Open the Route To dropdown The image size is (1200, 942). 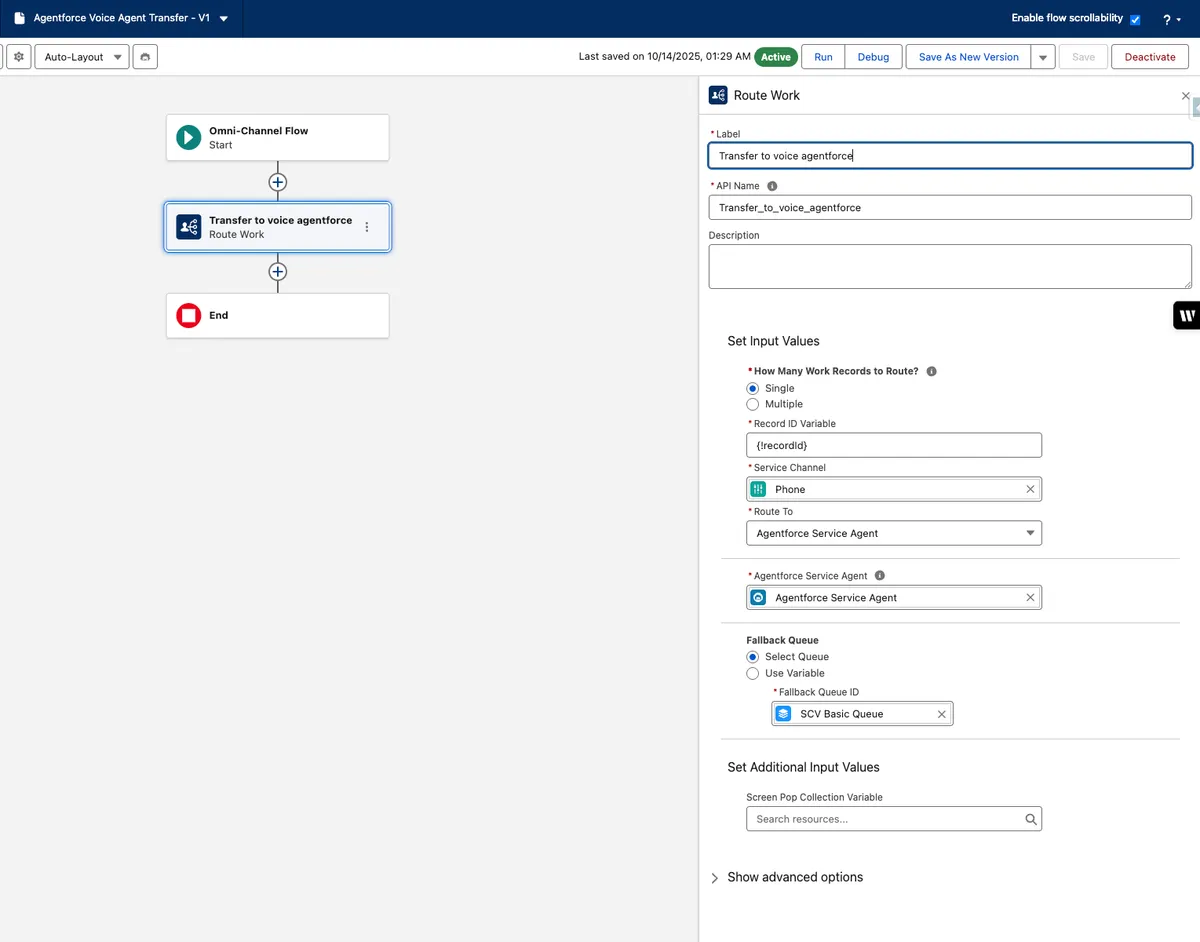(x=893, y=533)
